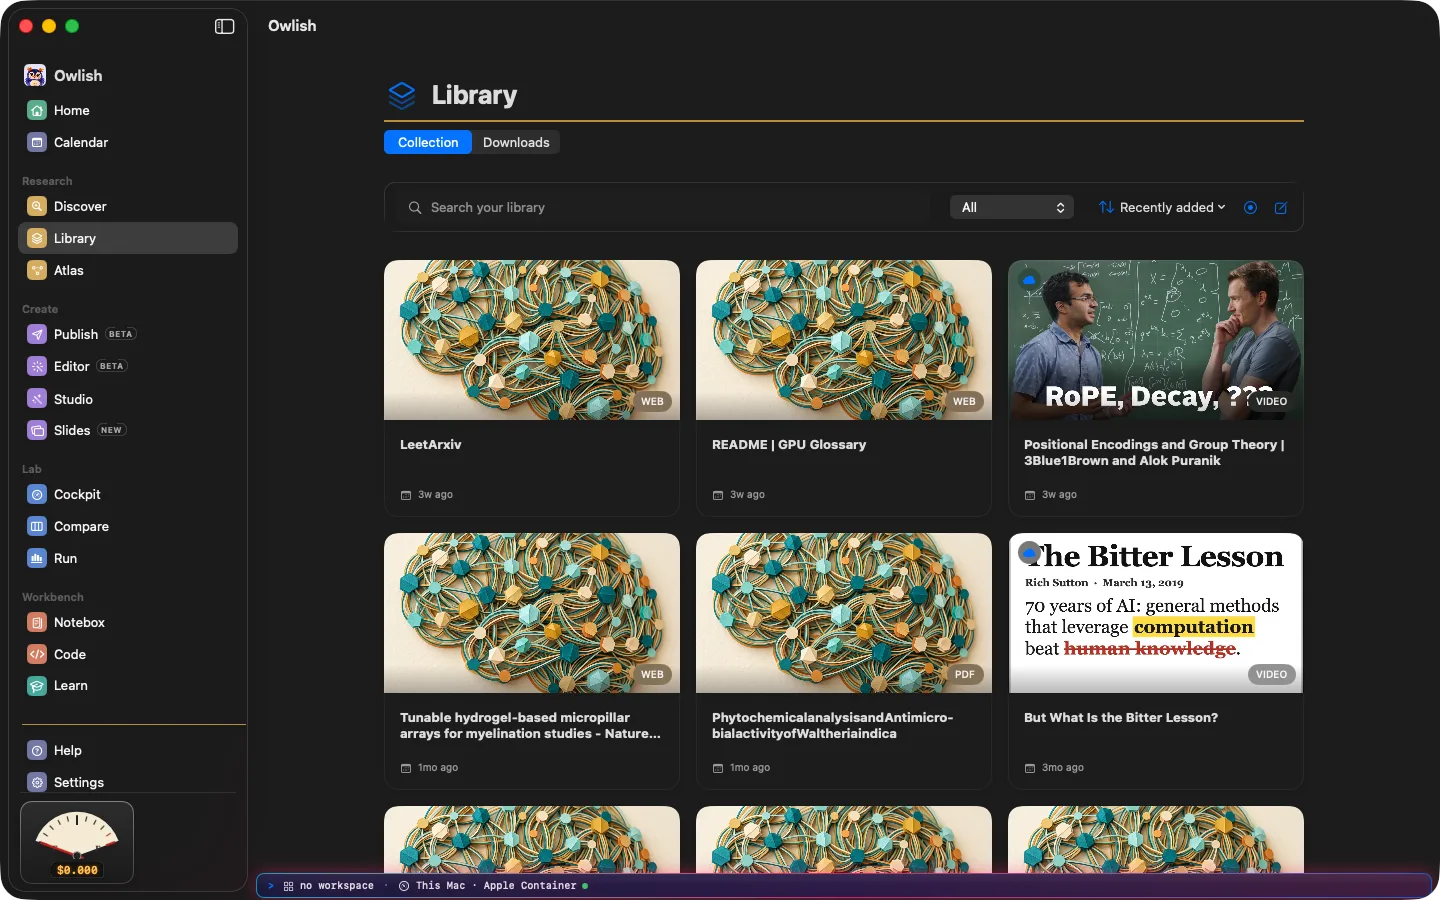Toggle the sidebar panel icon
Image resolution: width=1440 pixels, height=900 pixels.
[x=224, y=26]
